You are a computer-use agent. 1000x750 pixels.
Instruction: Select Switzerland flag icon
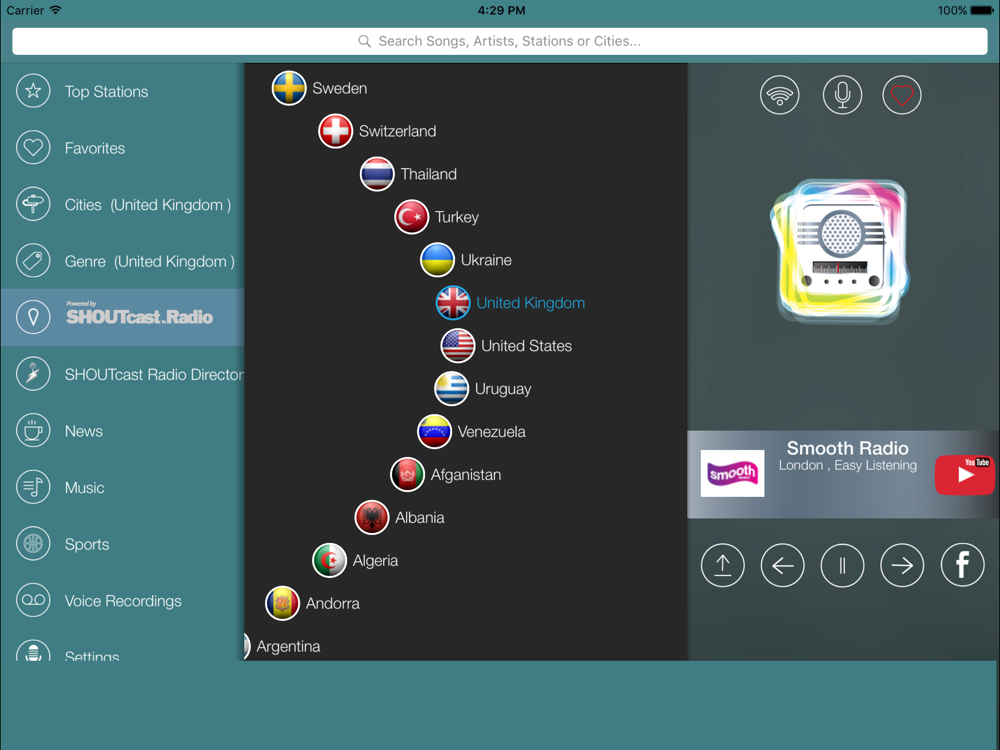tap(335, 131)
